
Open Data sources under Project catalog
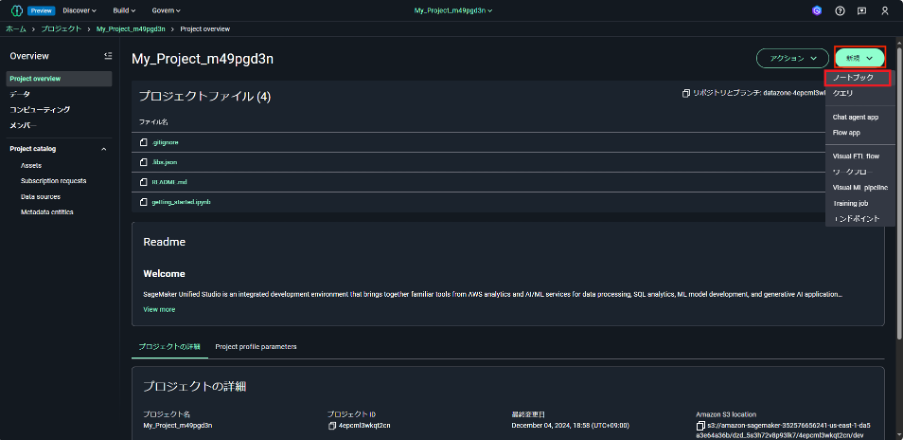point(40,197)
